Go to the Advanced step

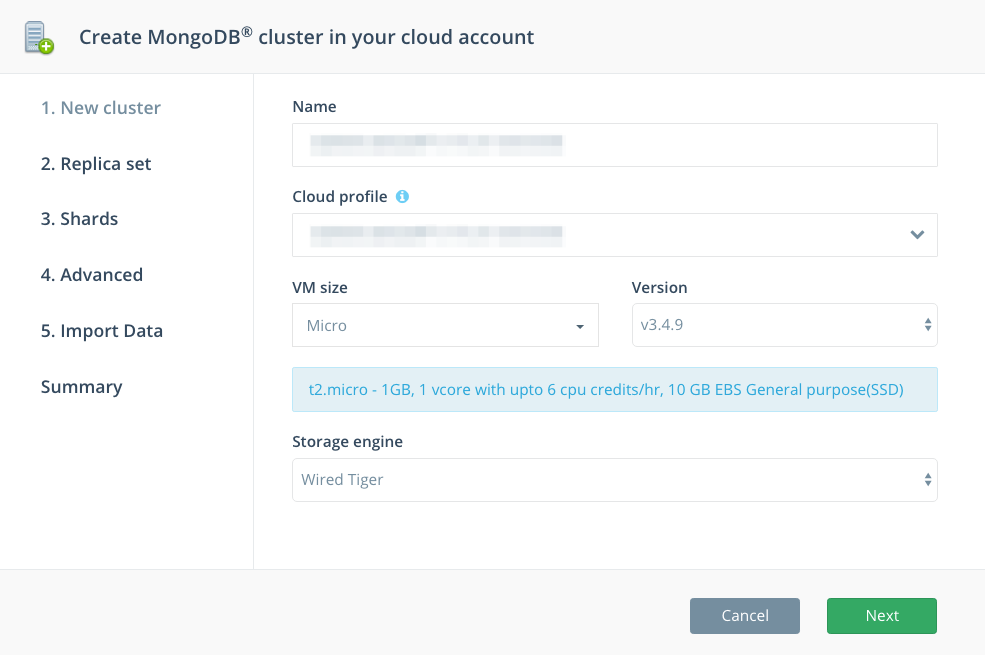[x=92, y=275]
